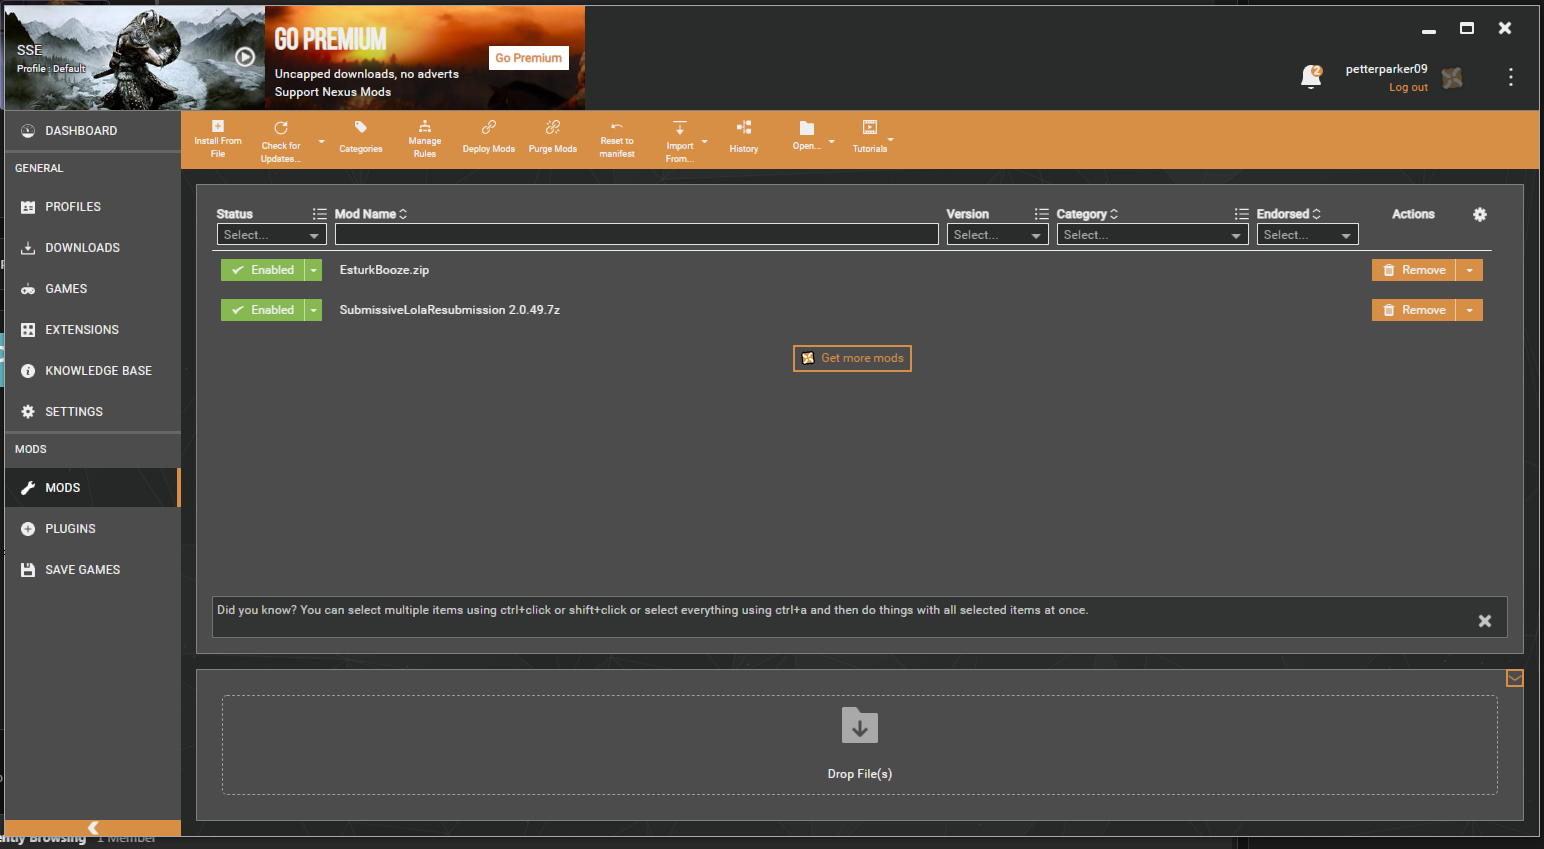
Task: Click Go Premium button
Action: [529, 58]
